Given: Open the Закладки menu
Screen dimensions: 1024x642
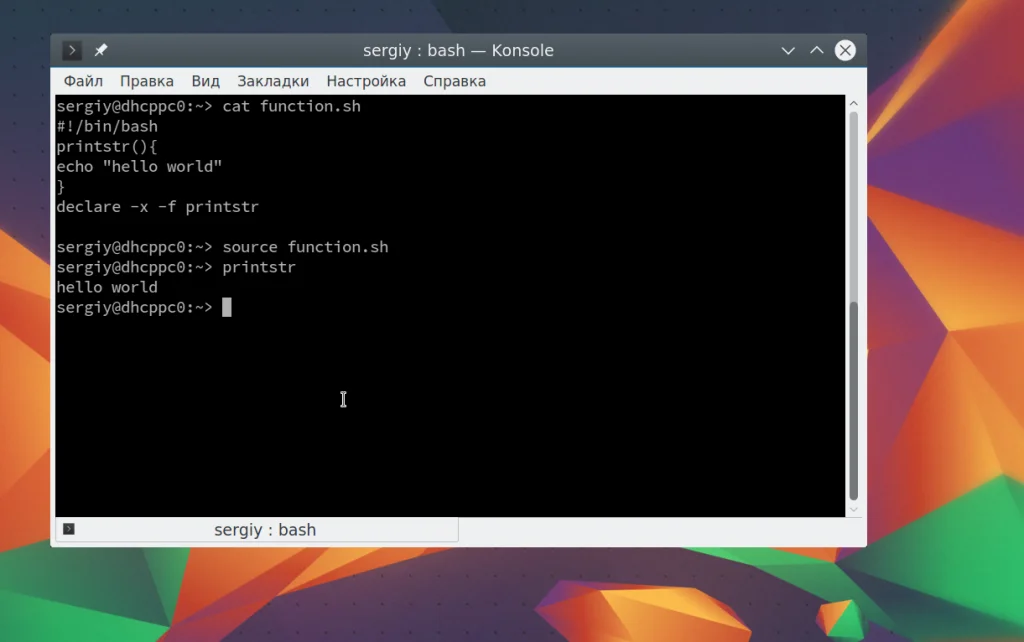Looking at the screenshot, I should coord(273,81).
